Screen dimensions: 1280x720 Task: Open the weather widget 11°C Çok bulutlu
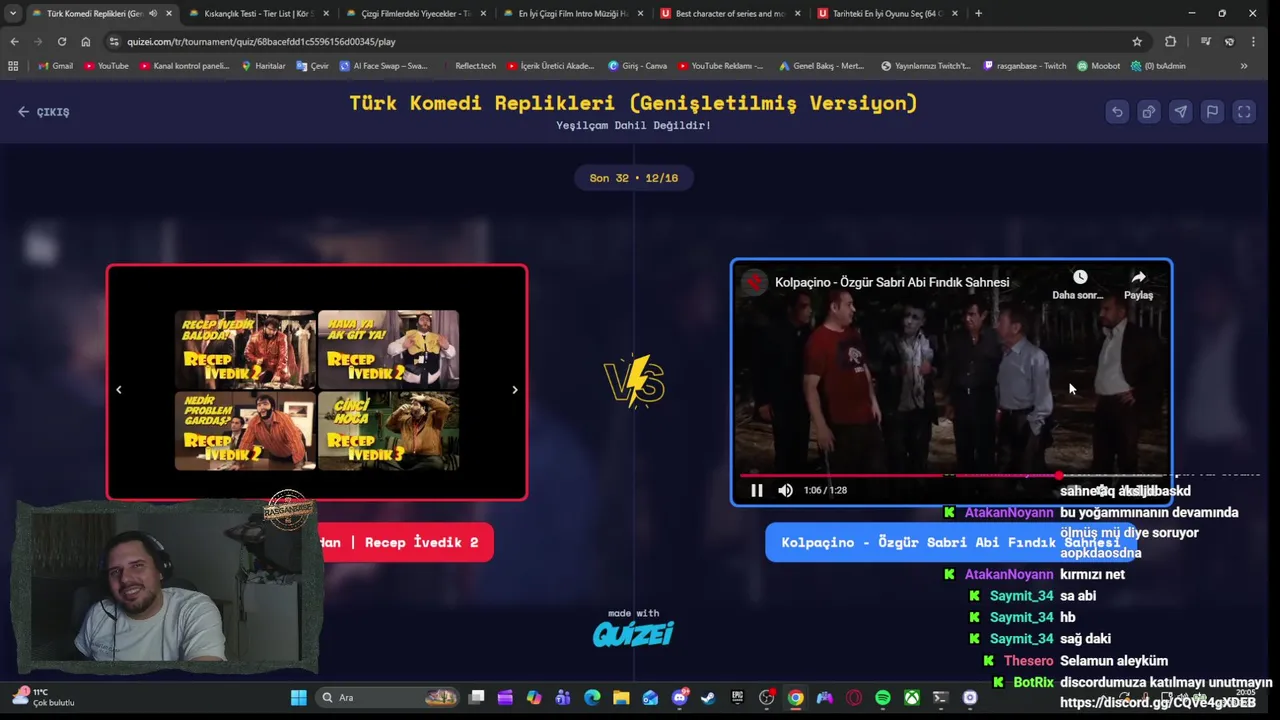point(42,697)
